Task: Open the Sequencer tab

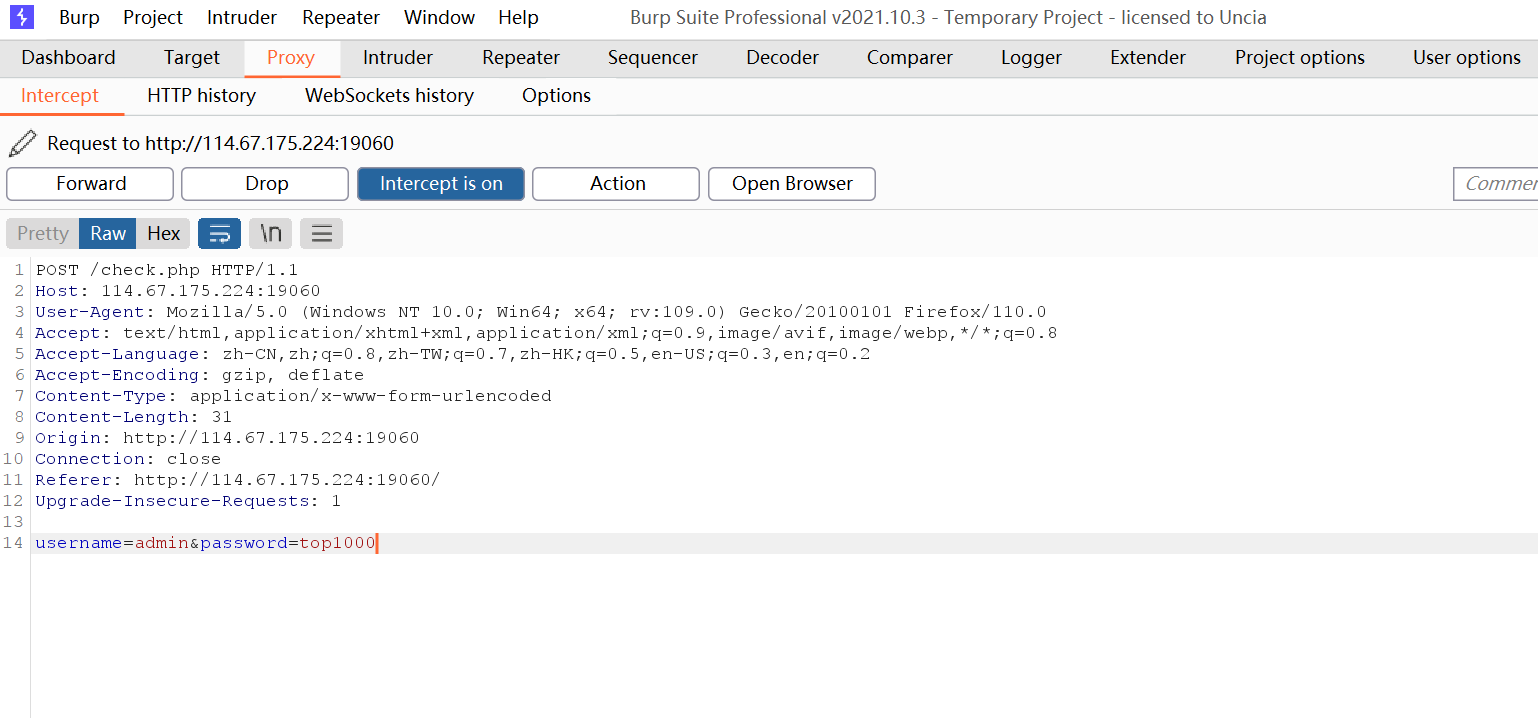Action: [653, 58]
